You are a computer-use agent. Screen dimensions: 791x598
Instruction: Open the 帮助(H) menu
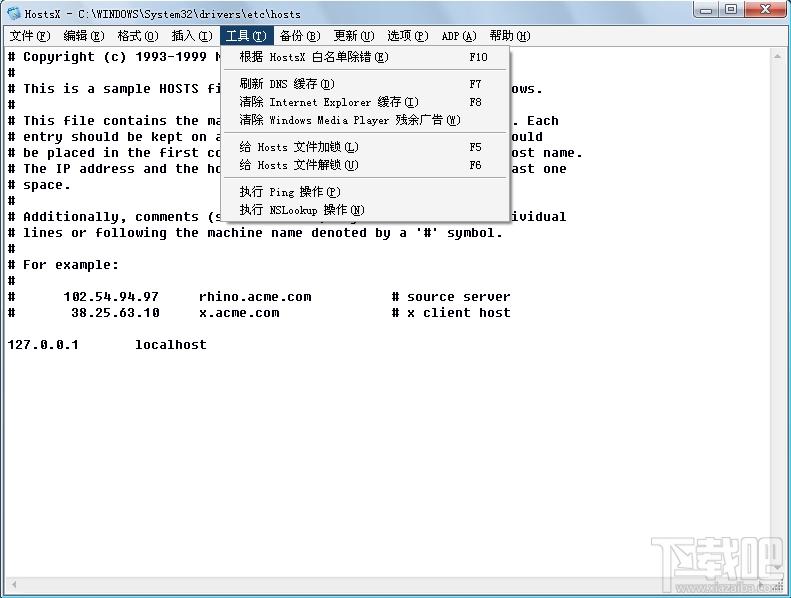[x=510, y=36]
